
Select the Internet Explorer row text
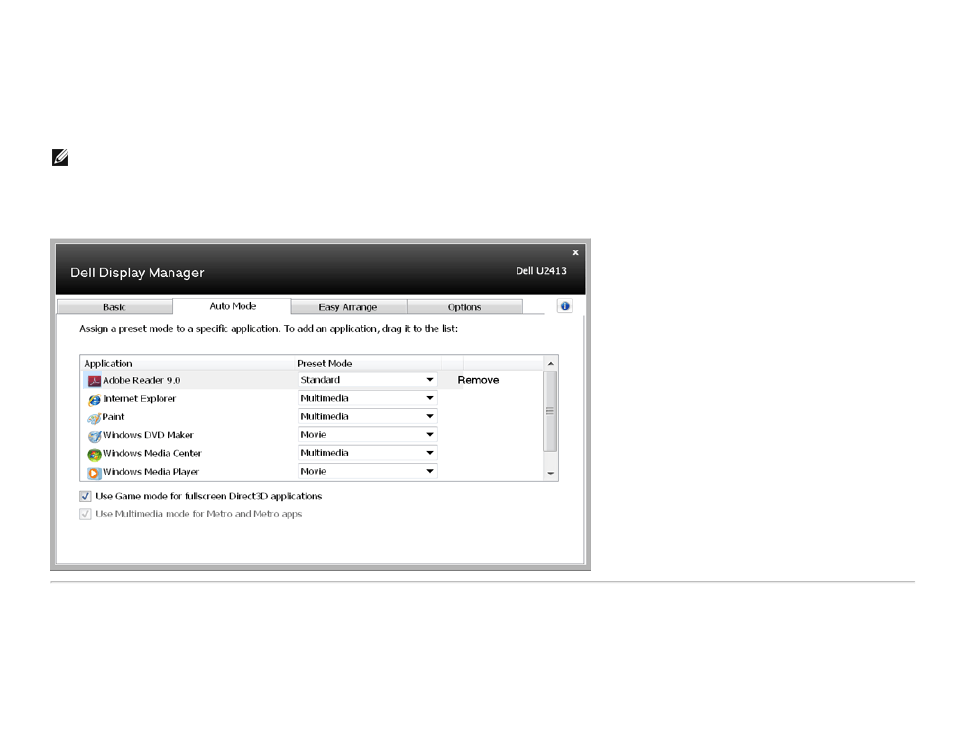point(139,399)
